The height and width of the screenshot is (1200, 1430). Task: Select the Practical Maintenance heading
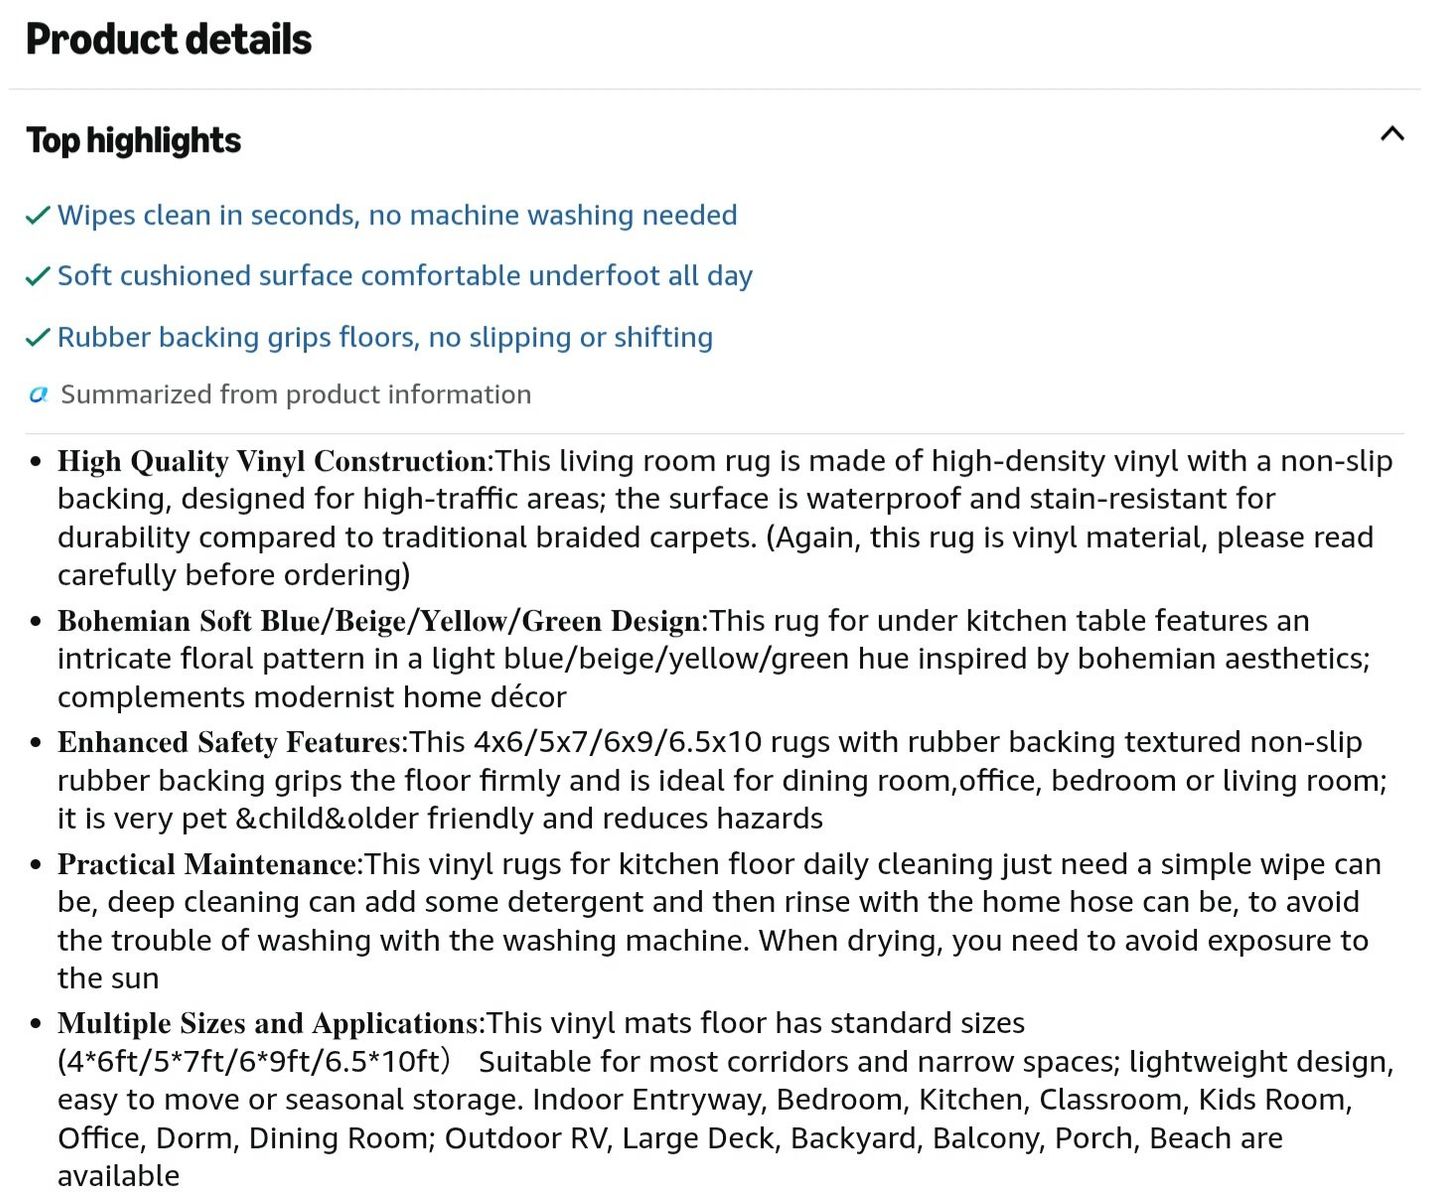point(210,864)
